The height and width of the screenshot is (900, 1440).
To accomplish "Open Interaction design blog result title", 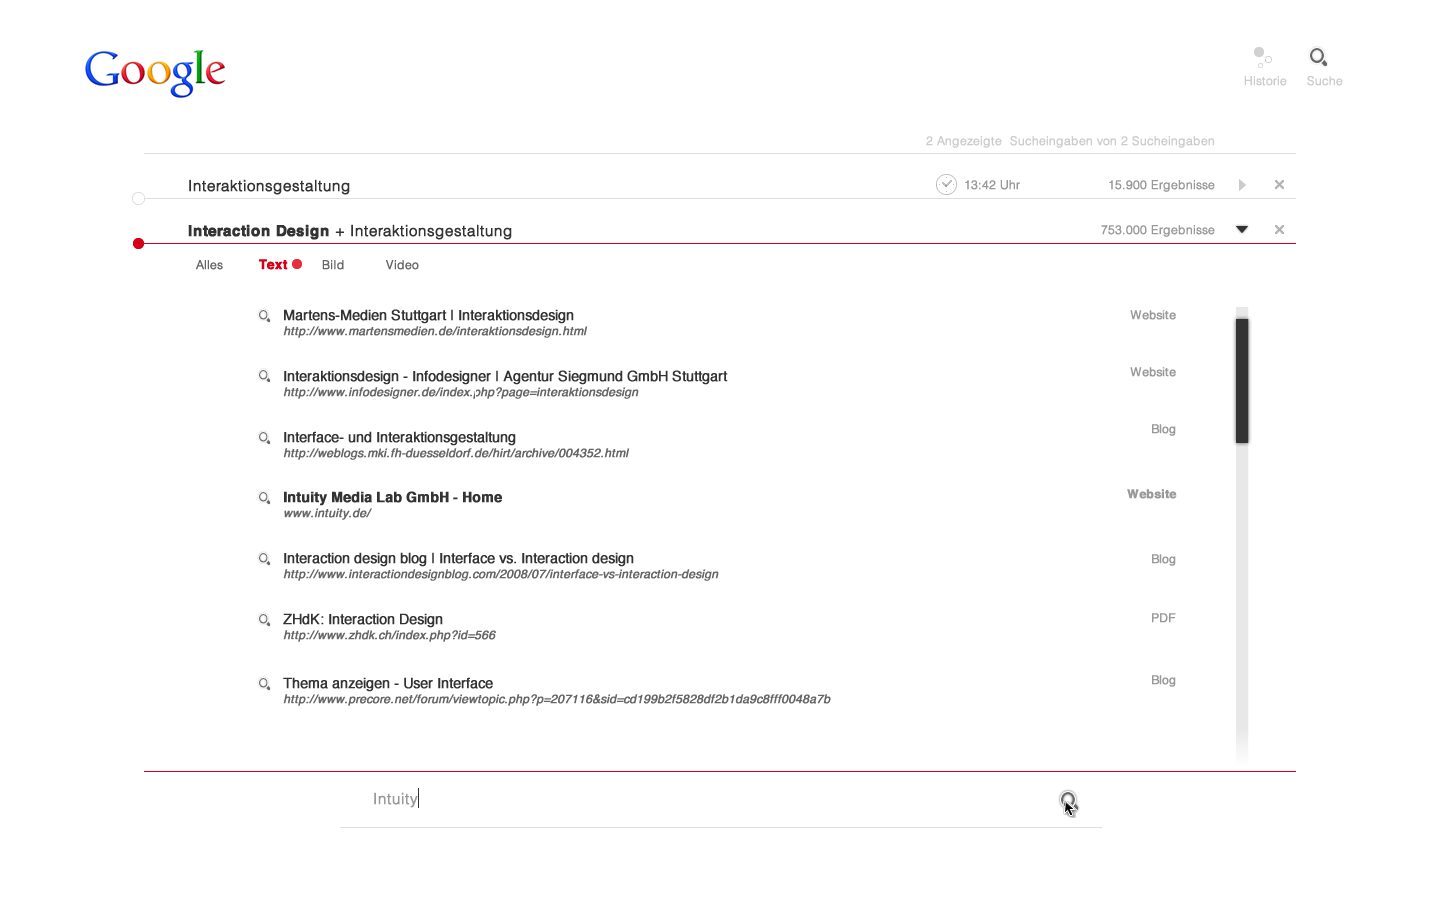I will (458, 558).
